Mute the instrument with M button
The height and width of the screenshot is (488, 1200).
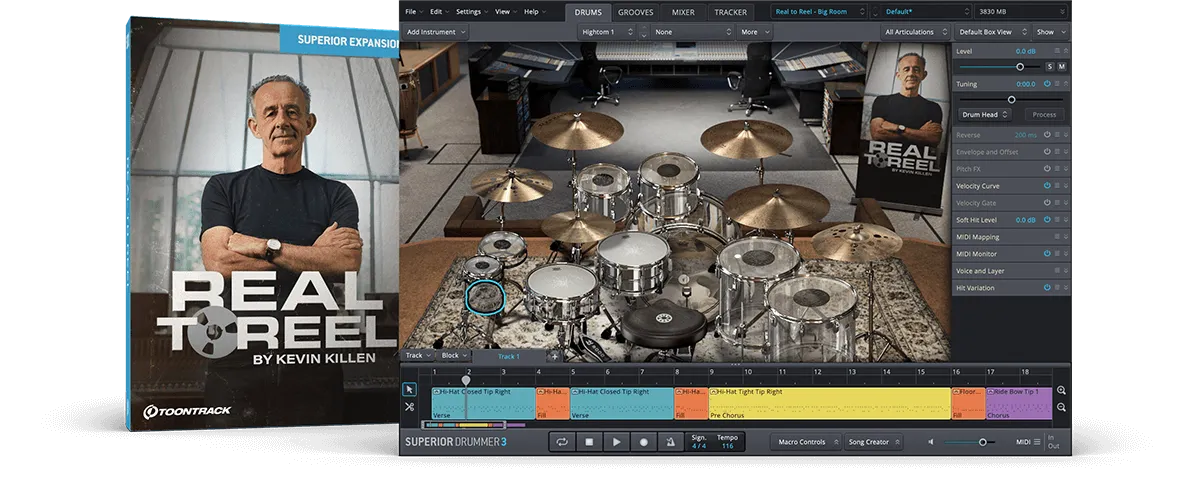tap(1062, 66)
